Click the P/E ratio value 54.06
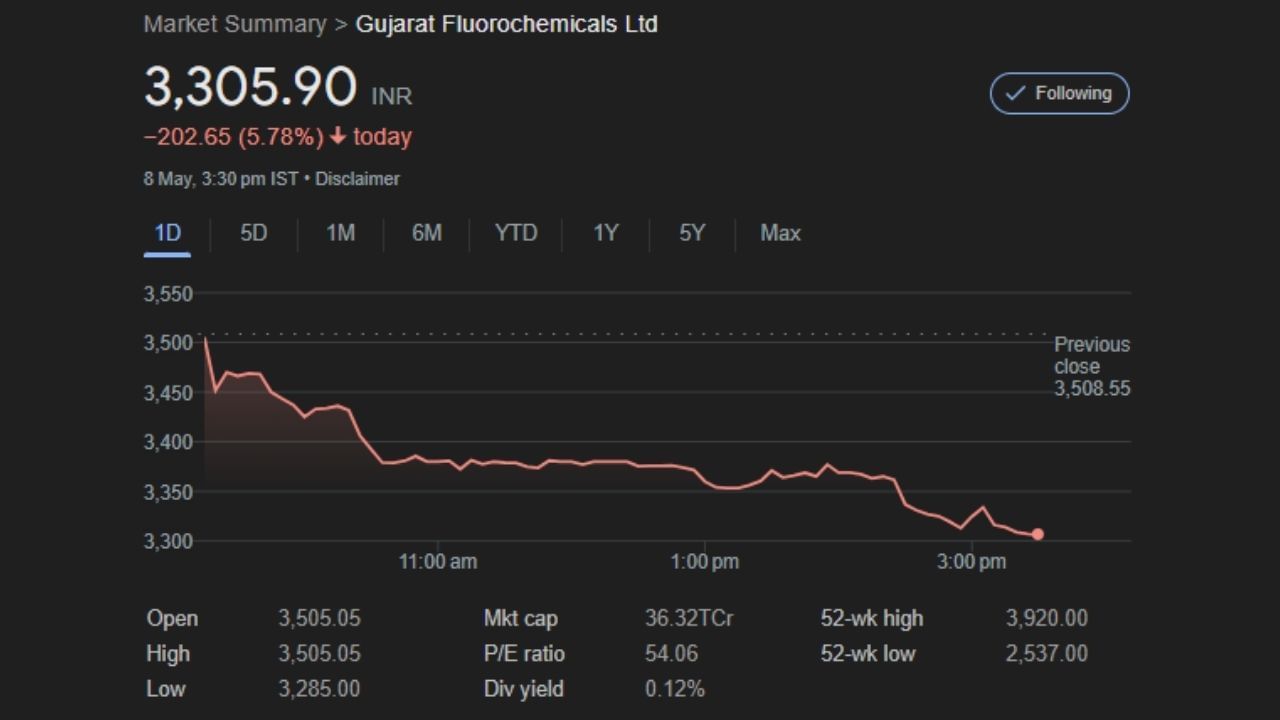1280x720 pixels. 671,653
